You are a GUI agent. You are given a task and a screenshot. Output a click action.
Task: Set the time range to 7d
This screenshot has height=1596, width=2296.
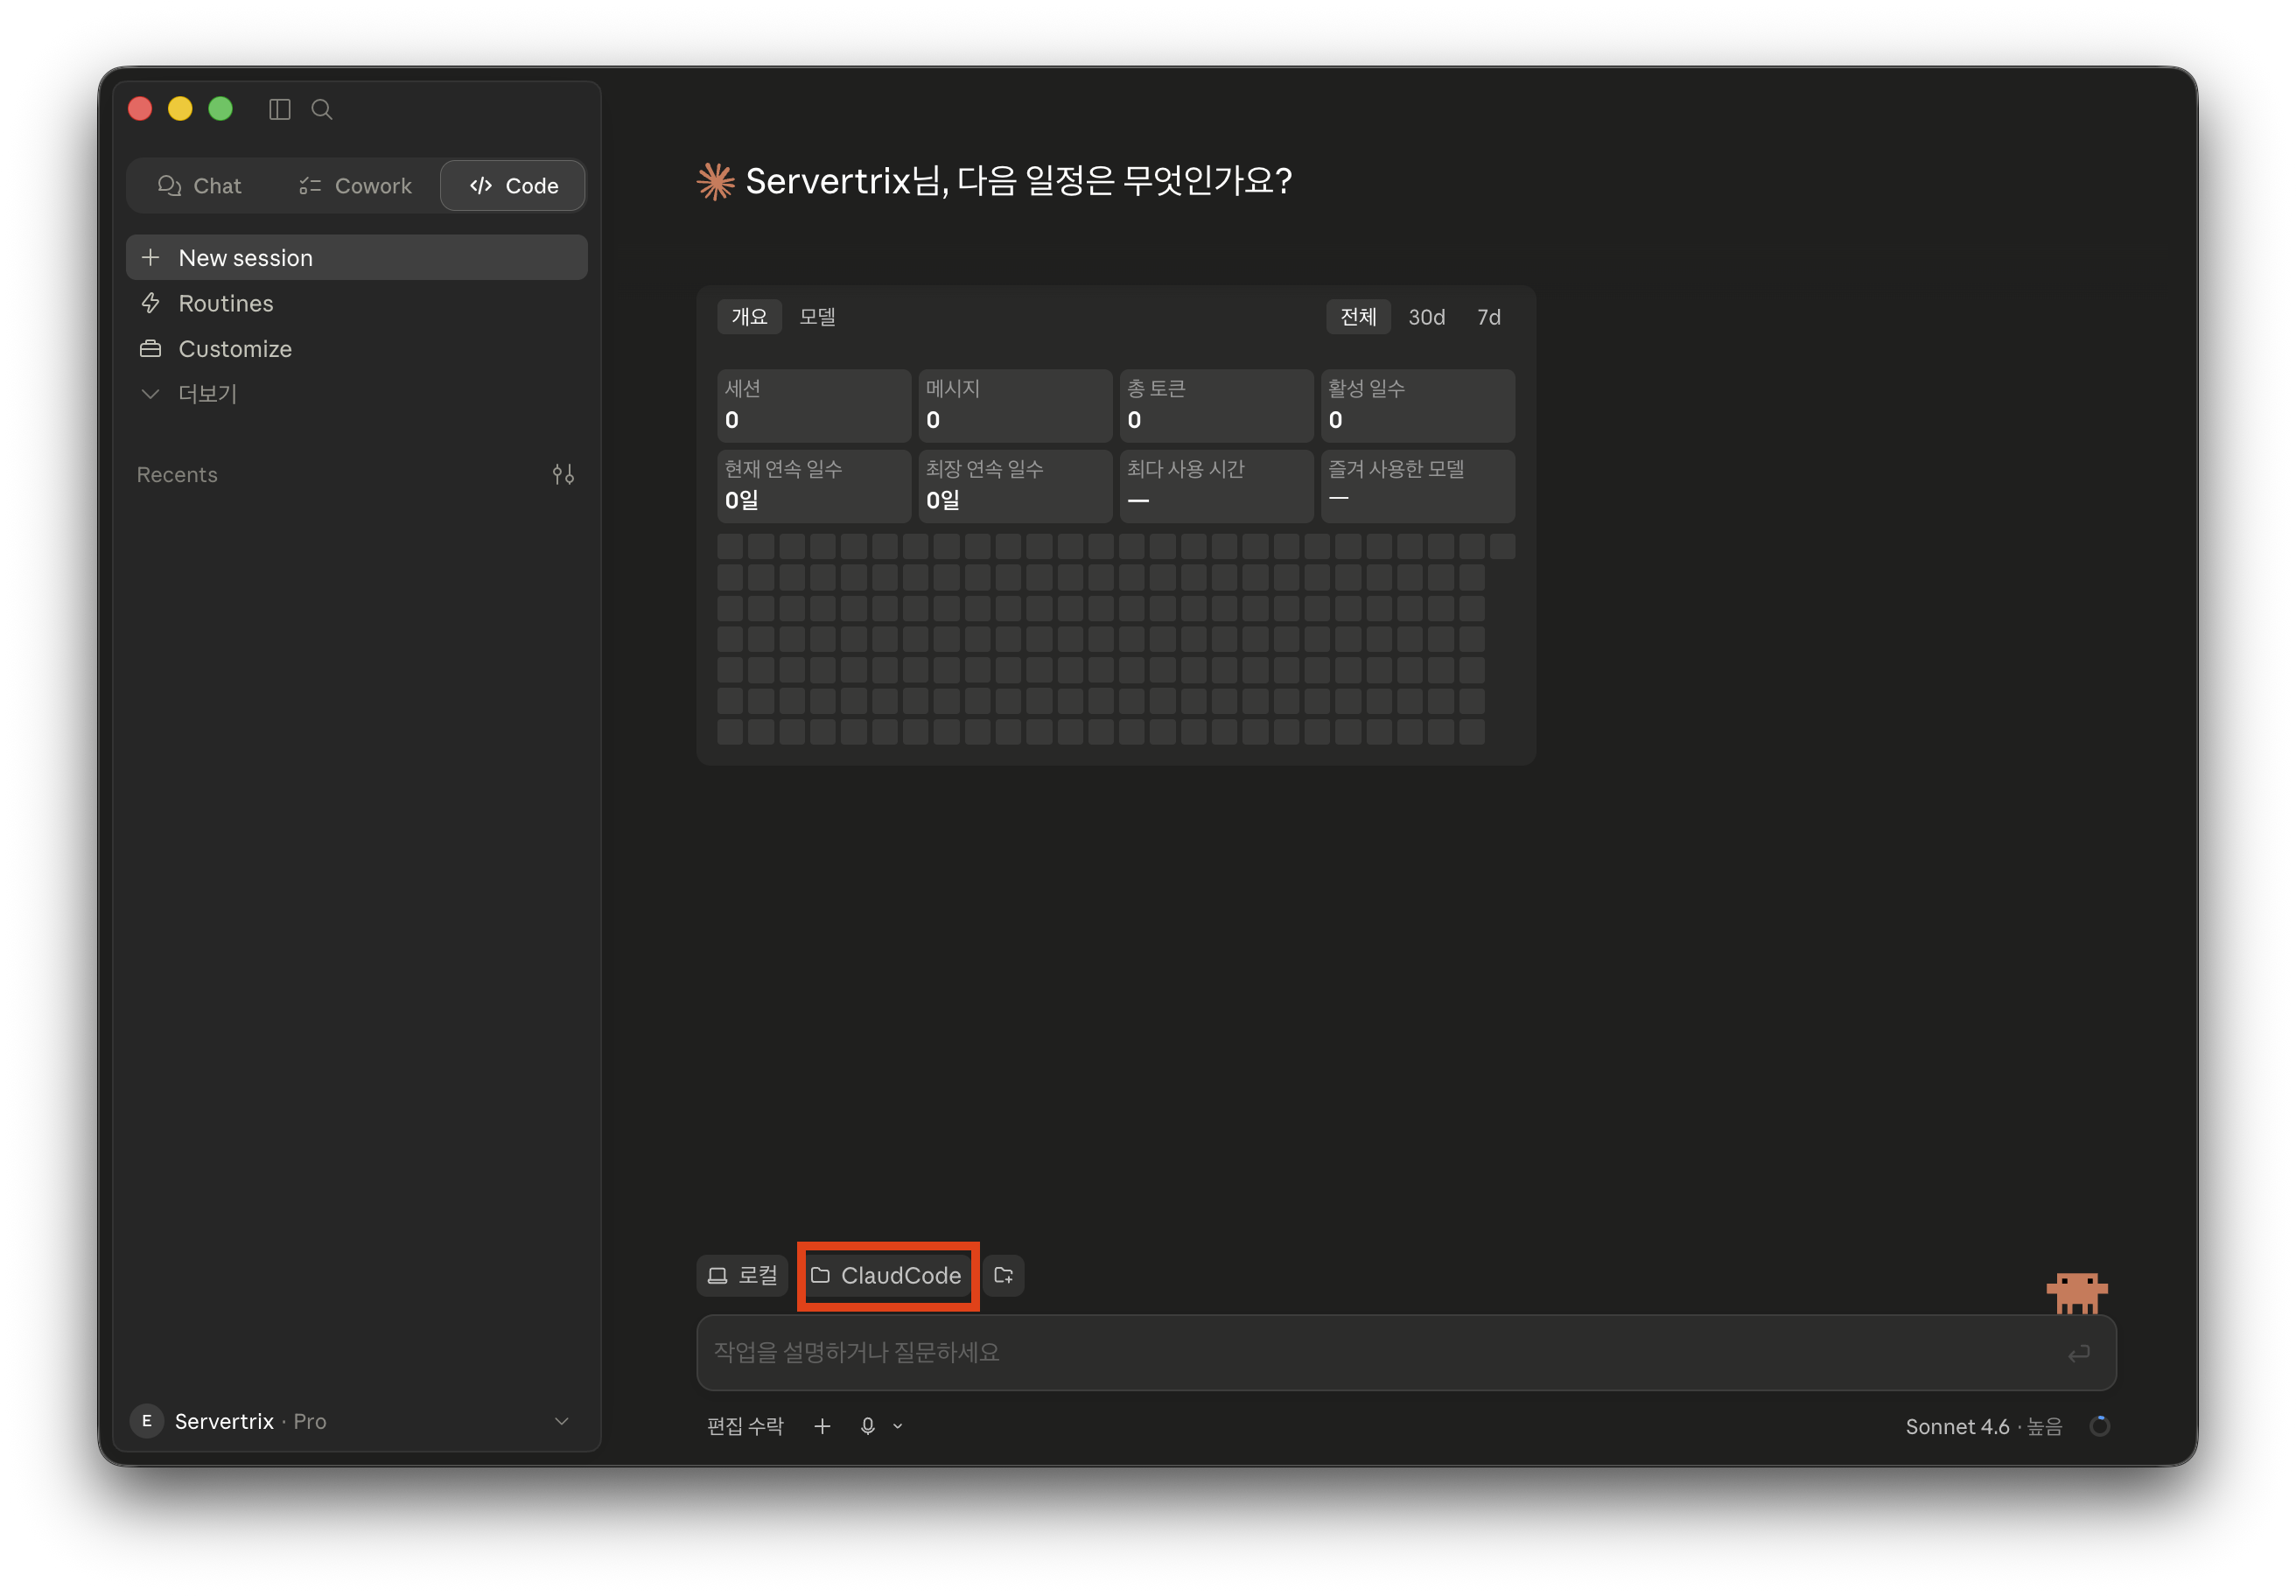click(x=1488, y=317)
